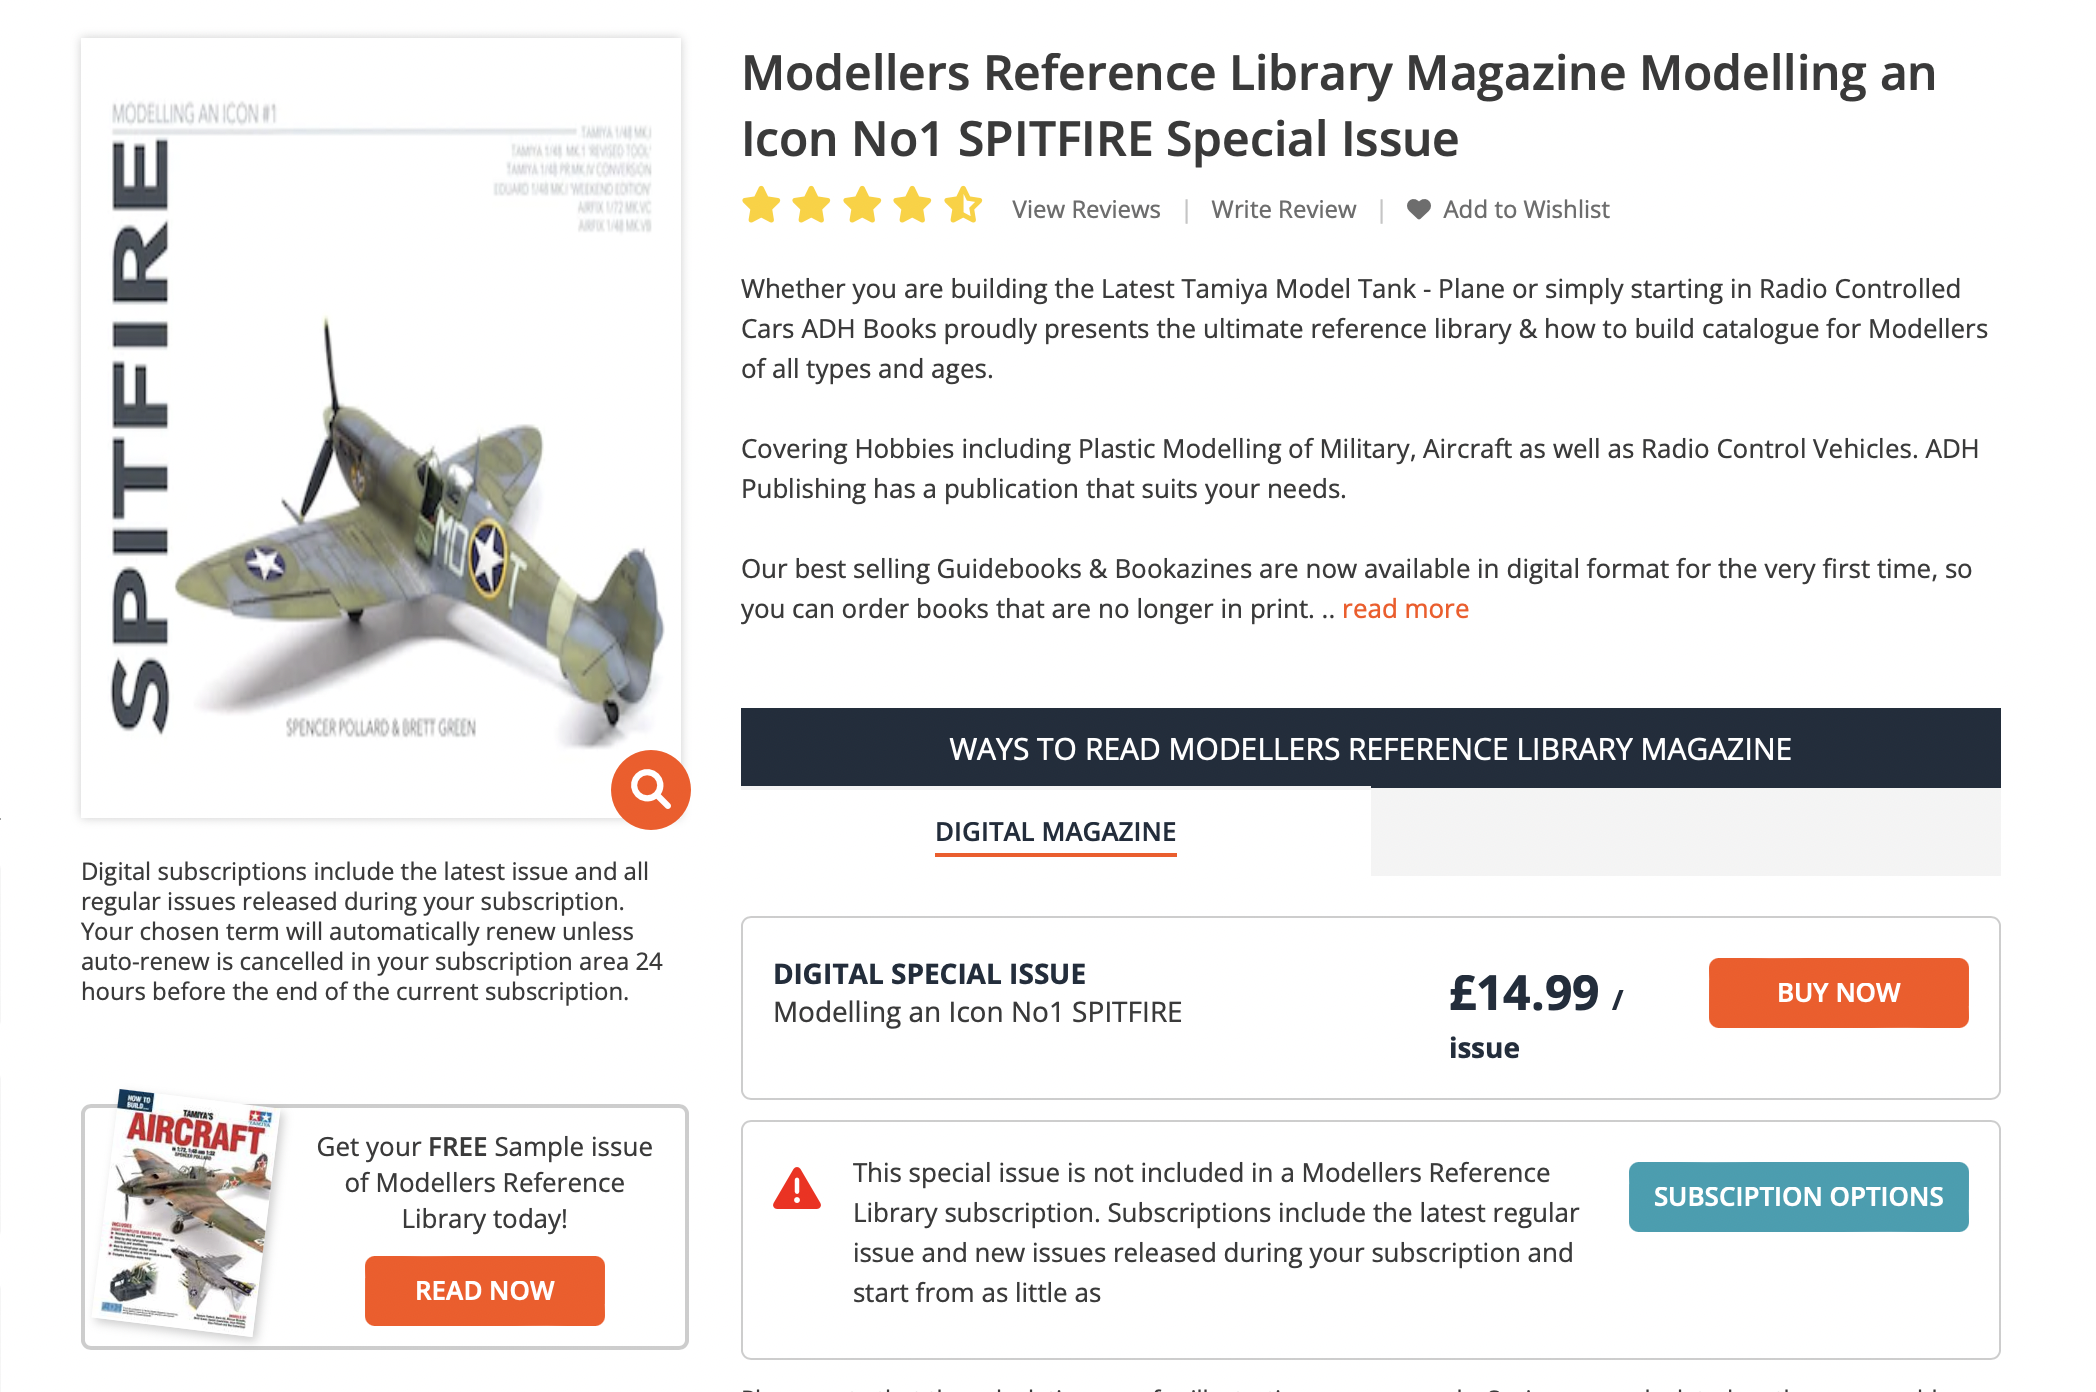Image resolution: width=2096 pixels, height=1392 pixels.
Task: Click the Add to Wishlist text
Action: click(1526, 209)
